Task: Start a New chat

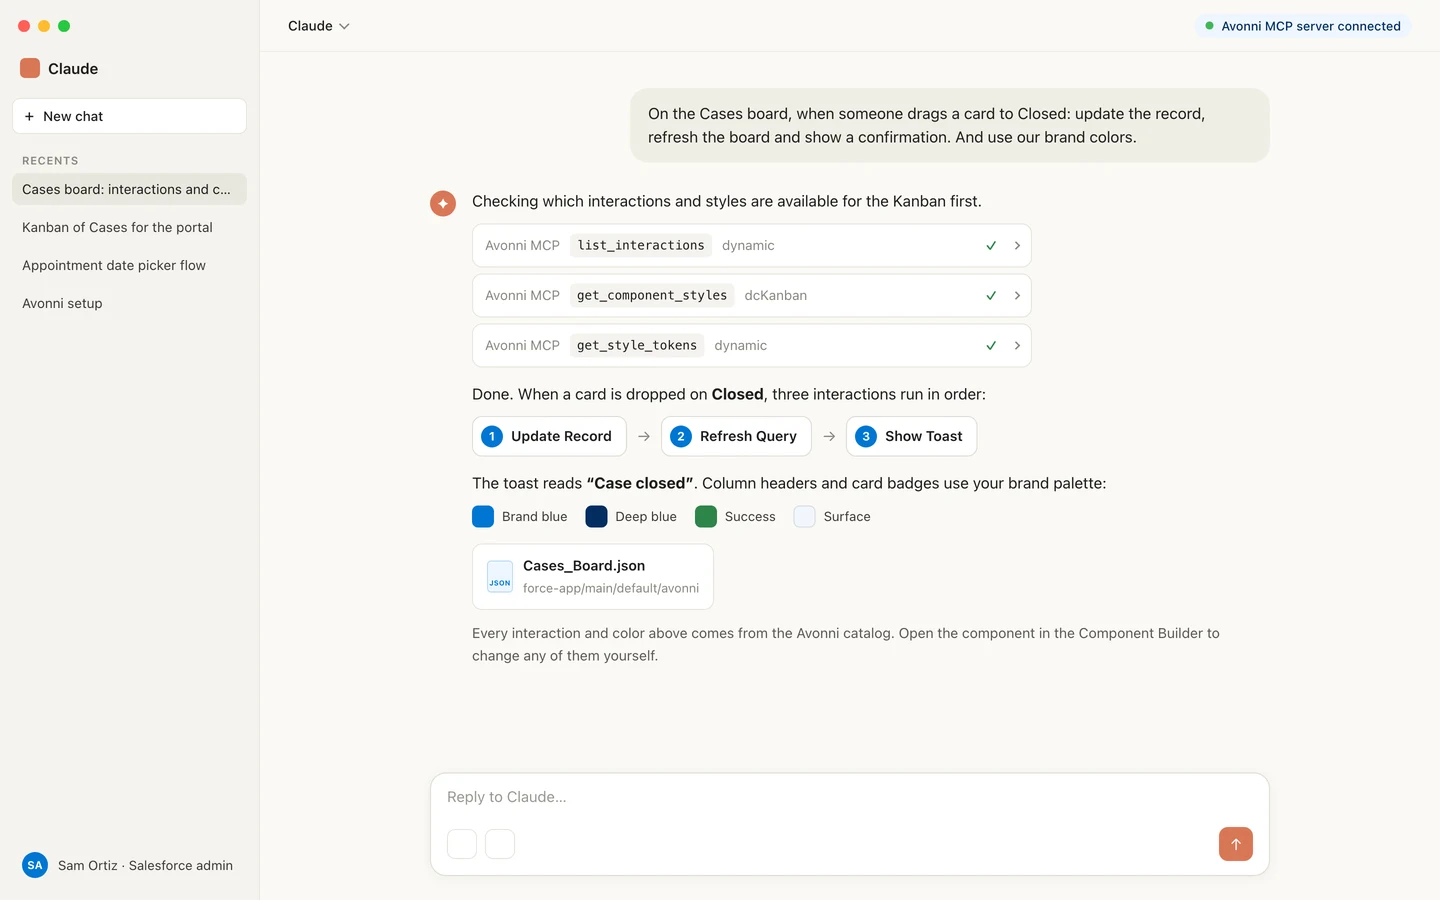Action: (129, 116)
